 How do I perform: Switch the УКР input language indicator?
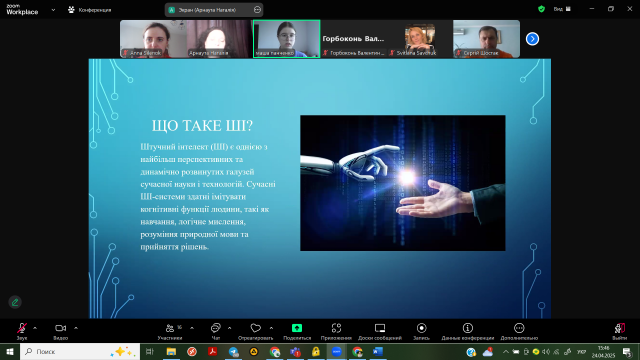(x=581, y=352)
